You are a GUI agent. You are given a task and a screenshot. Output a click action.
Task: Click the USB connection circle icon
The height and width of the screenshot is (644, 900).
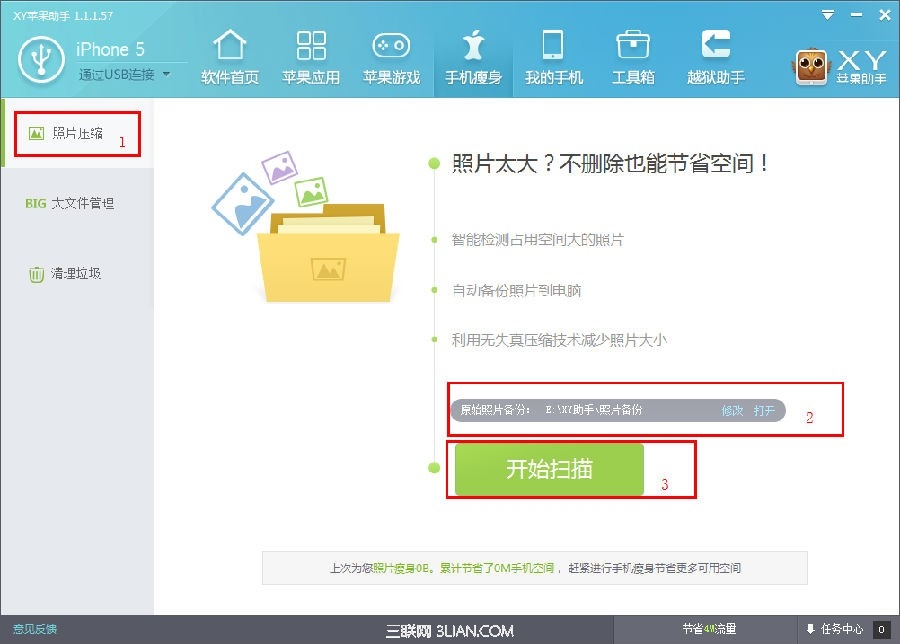click(41, 60)
